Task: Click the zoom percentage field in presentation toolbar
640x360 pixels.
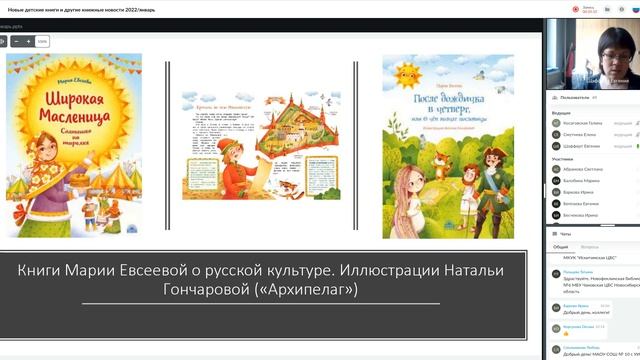Action: pos(42,41)
